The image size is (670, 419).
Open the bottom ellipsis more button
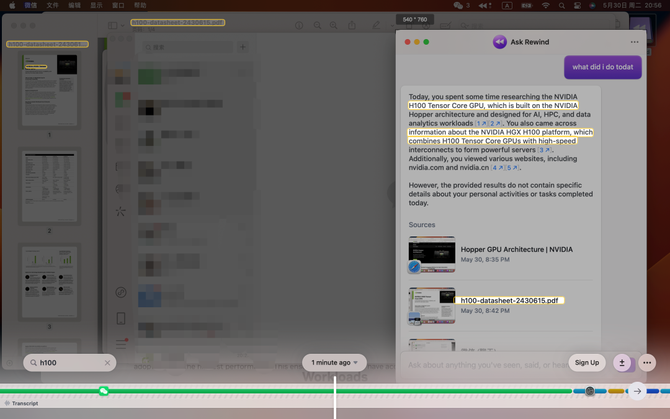(x=647, y=363)
